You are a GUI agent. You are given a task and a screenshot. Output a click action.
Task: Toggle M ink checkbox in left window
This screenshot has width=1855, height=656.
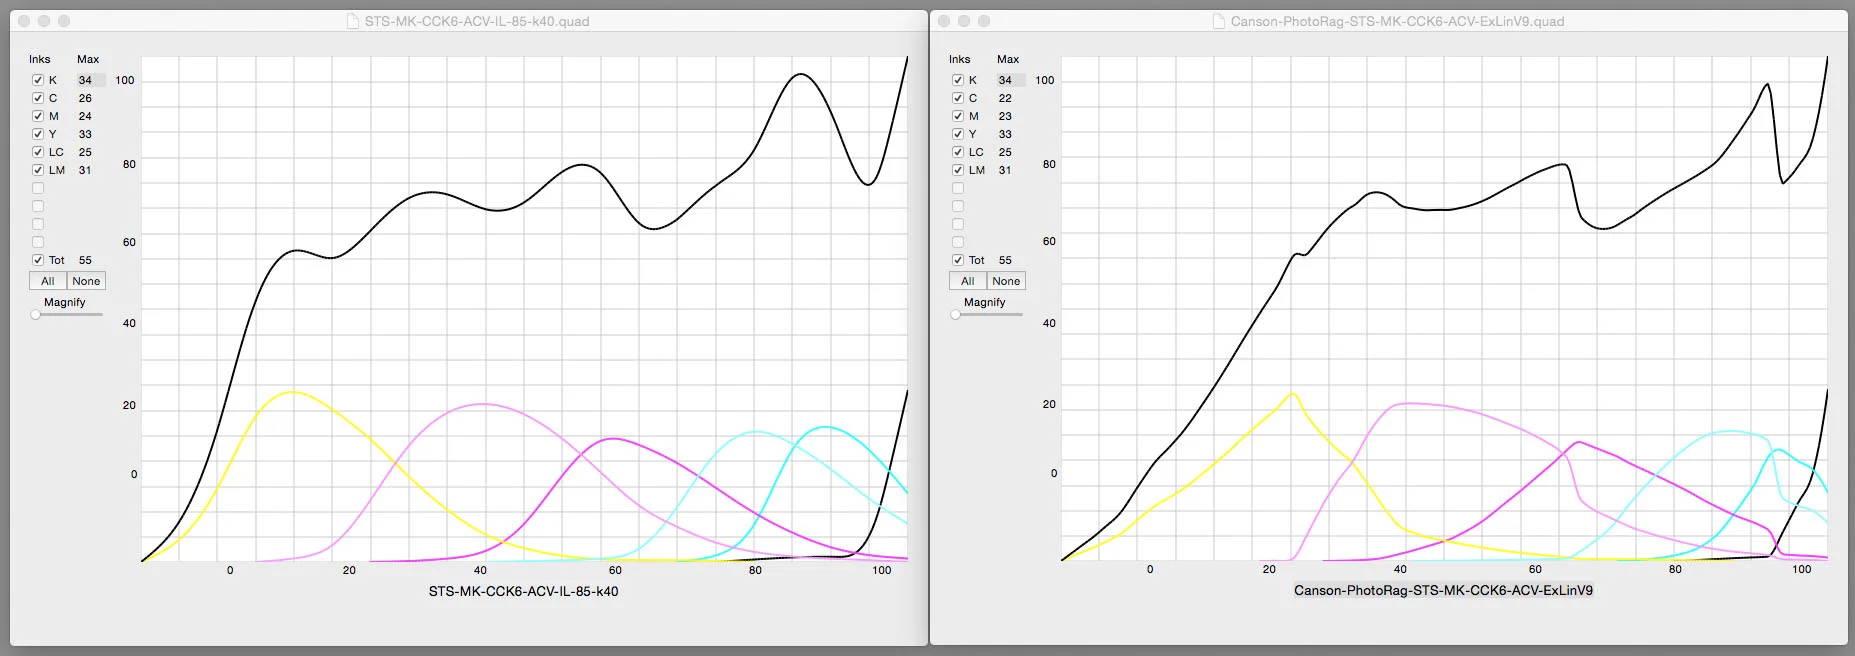tap(38, 116)
